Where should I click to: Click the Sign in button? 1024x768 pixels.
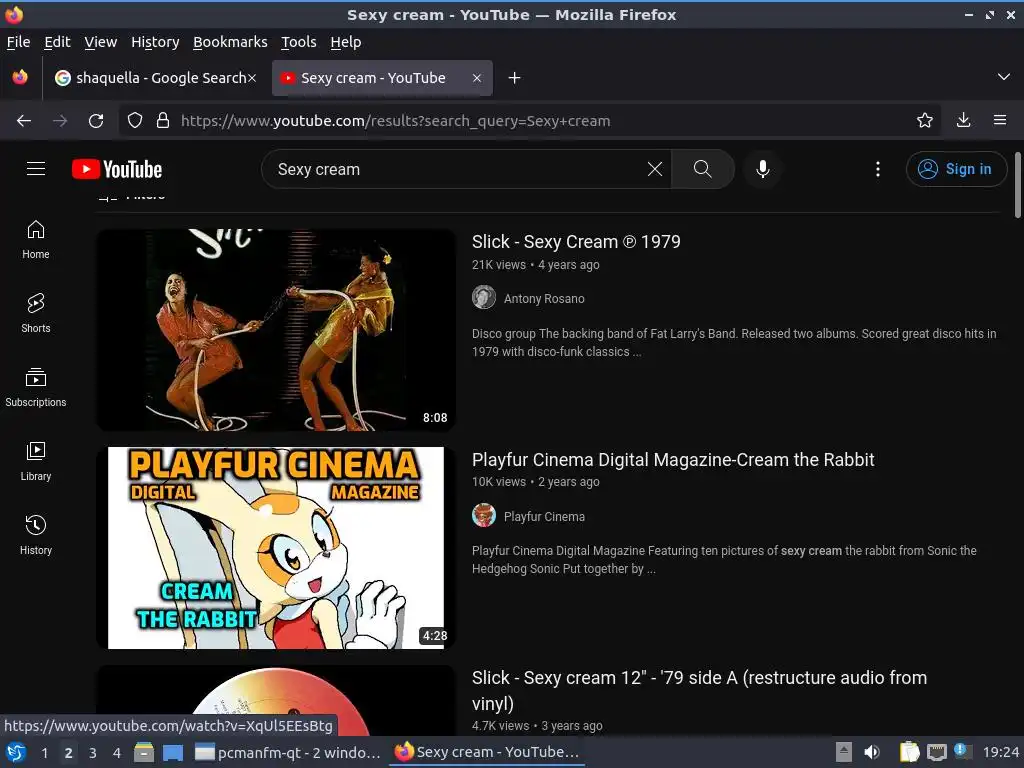tap(956, 169)
